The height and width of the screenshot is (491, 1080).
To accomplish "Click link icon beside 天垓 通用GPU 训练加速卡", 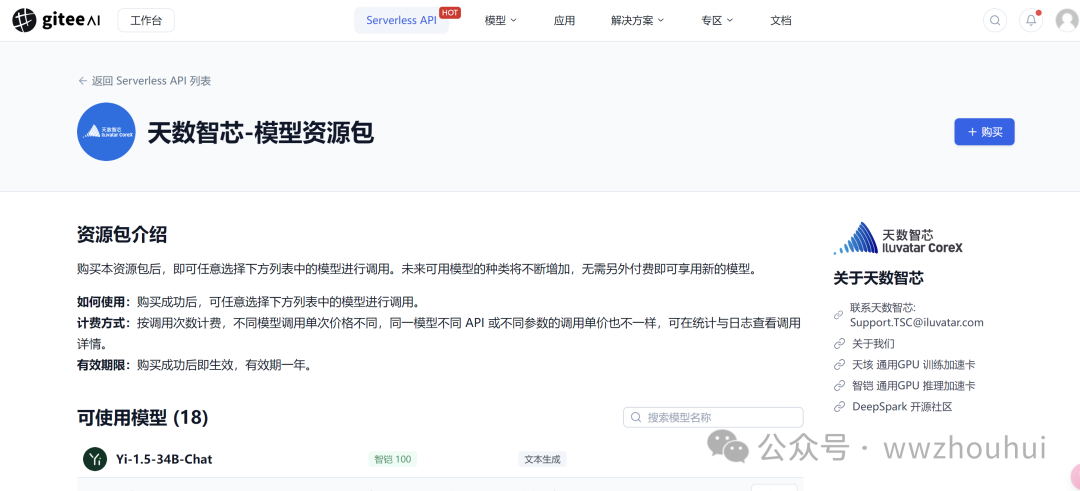I will tap(839, 364).
